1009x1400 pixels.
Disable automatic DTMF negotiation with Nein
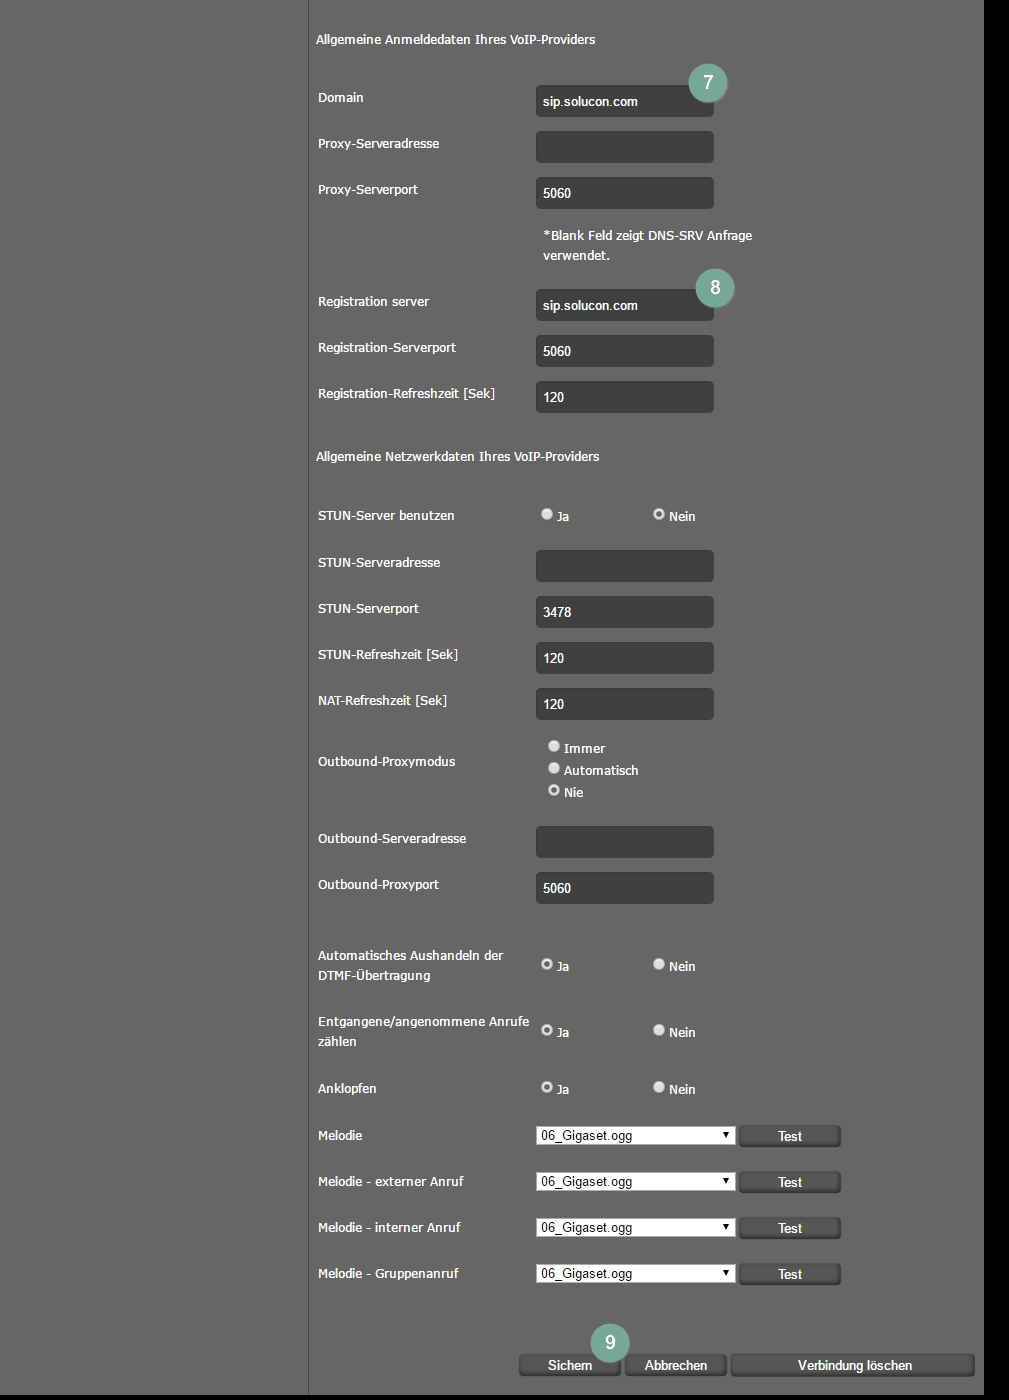tap(659, 965)
